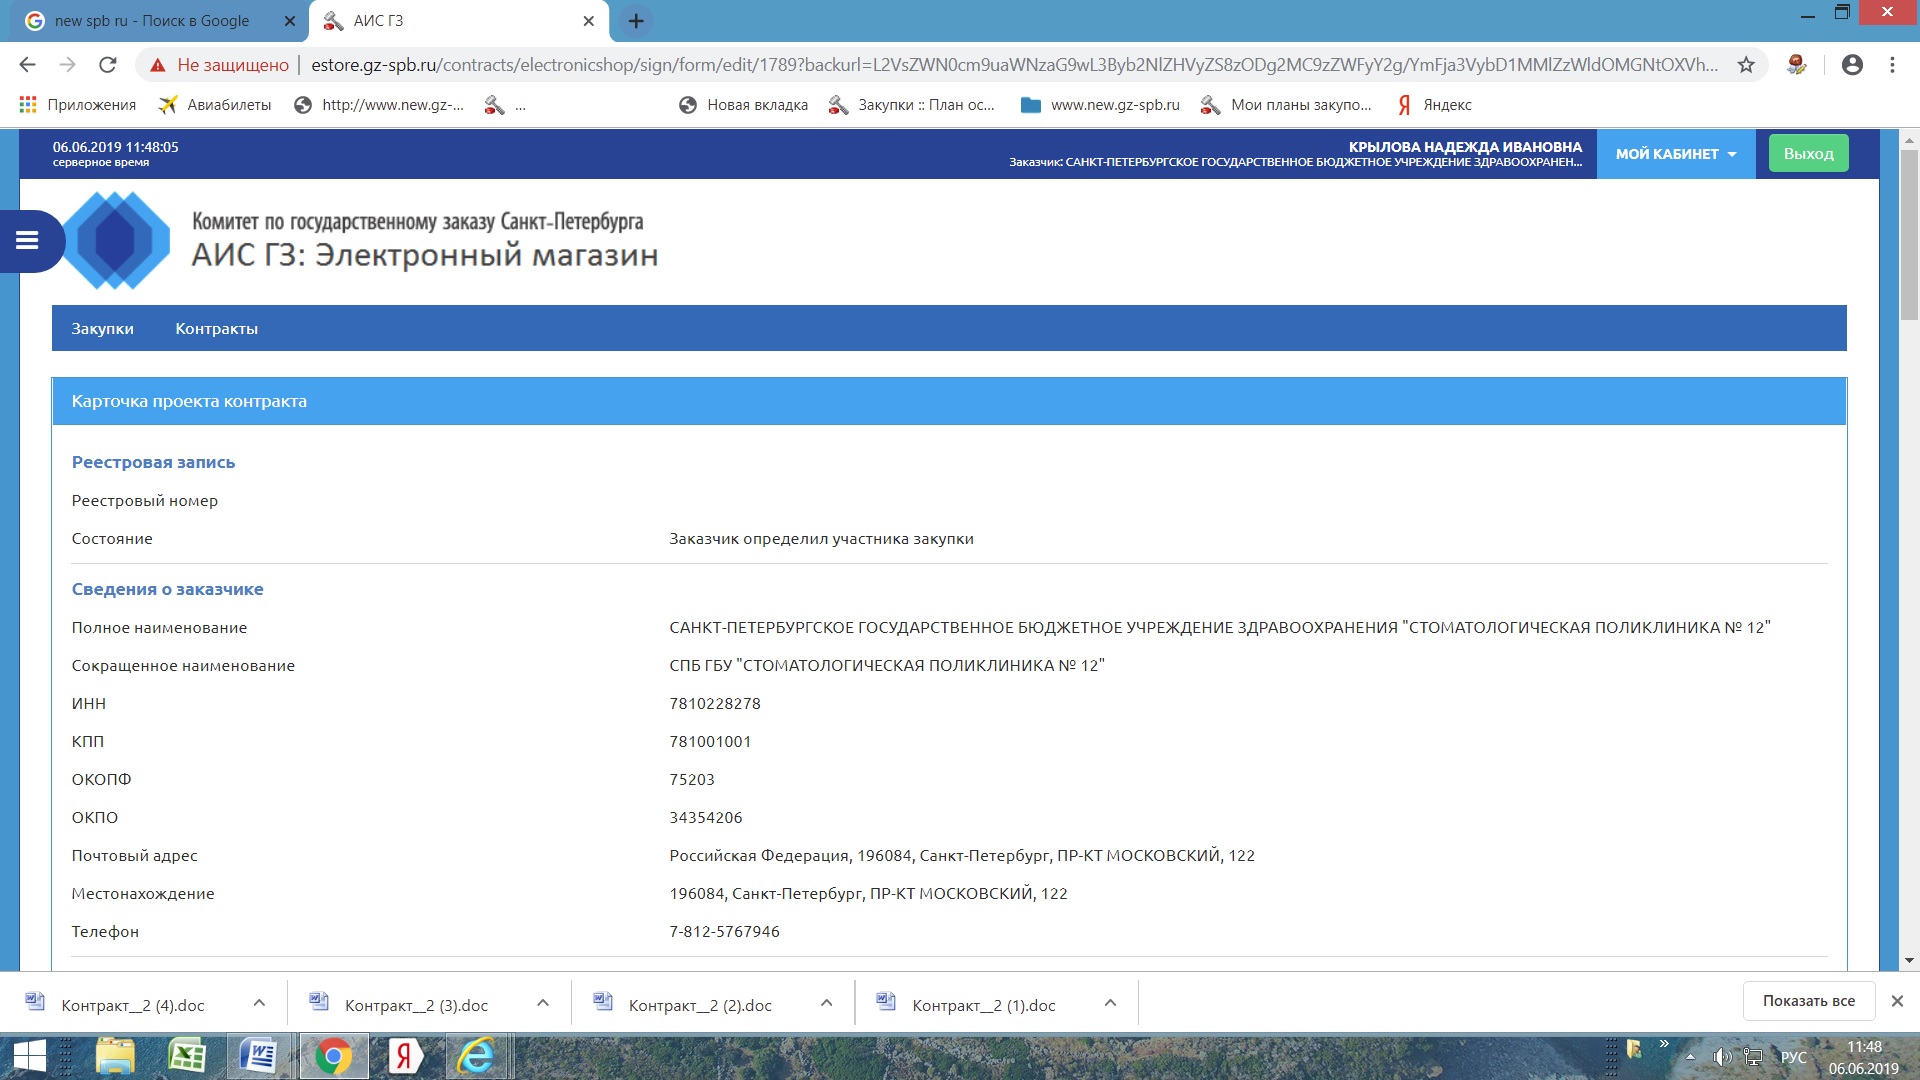This screenshot has width=1920, height=1080.
Task: Open the hamburger side menu
Action: pyautogui.click(x=27, y=240)
